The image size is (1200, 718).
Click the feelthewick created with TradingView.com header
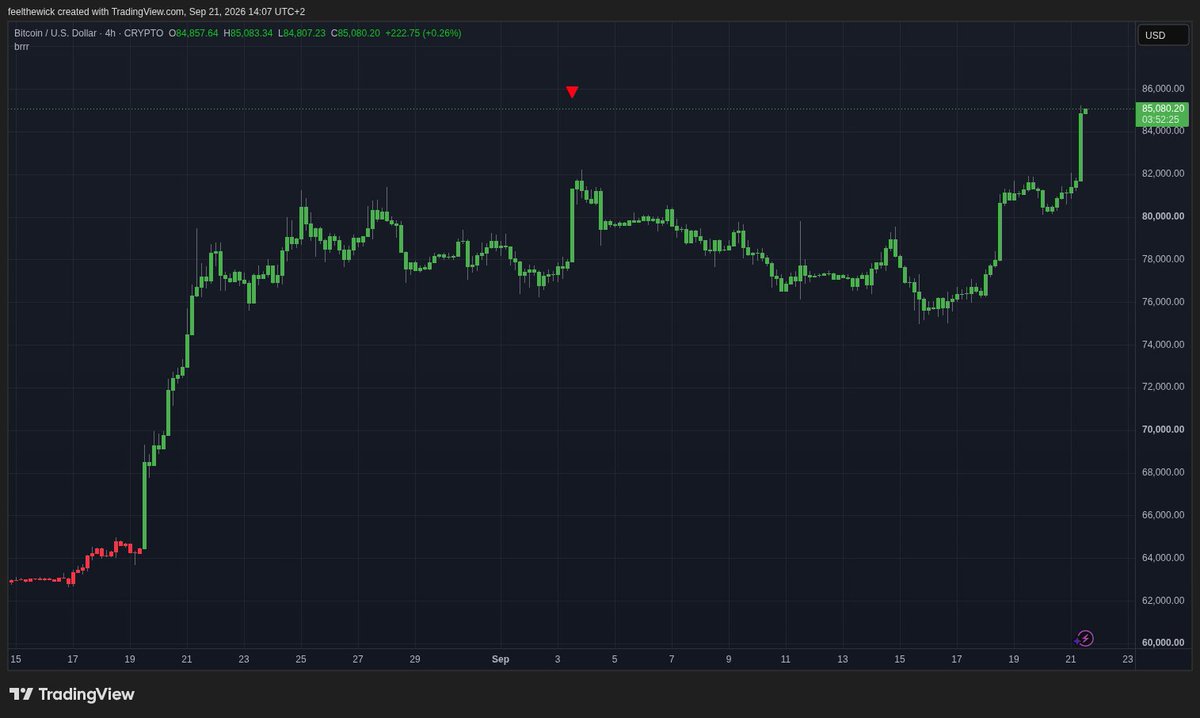[x=156, y=11]
